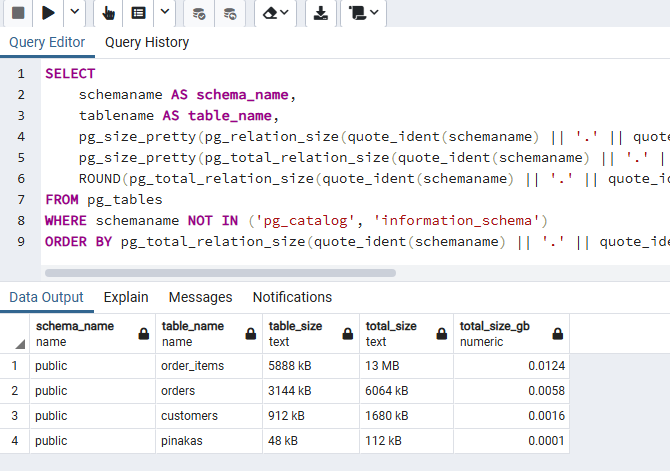Select the total_size column header
Viewport: 670px width, 471px height.
click(x=406, y=334)
